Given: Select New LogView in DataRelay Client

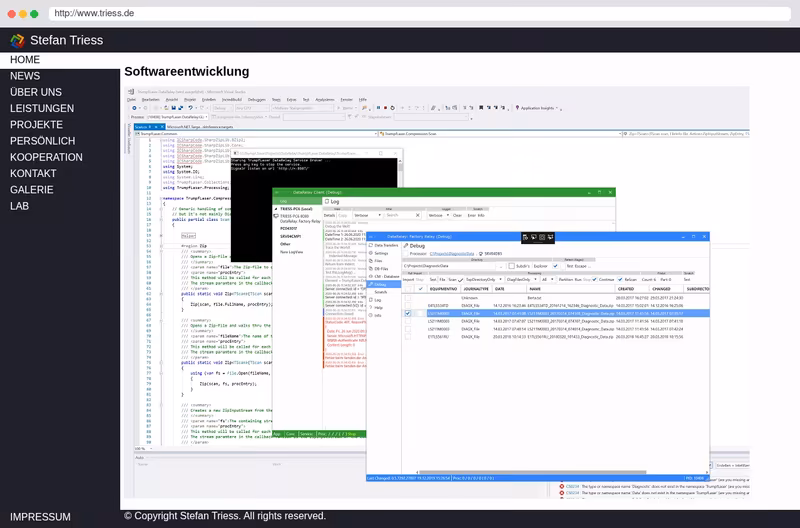Looking at the screenshot, I should tap(291, 252).
